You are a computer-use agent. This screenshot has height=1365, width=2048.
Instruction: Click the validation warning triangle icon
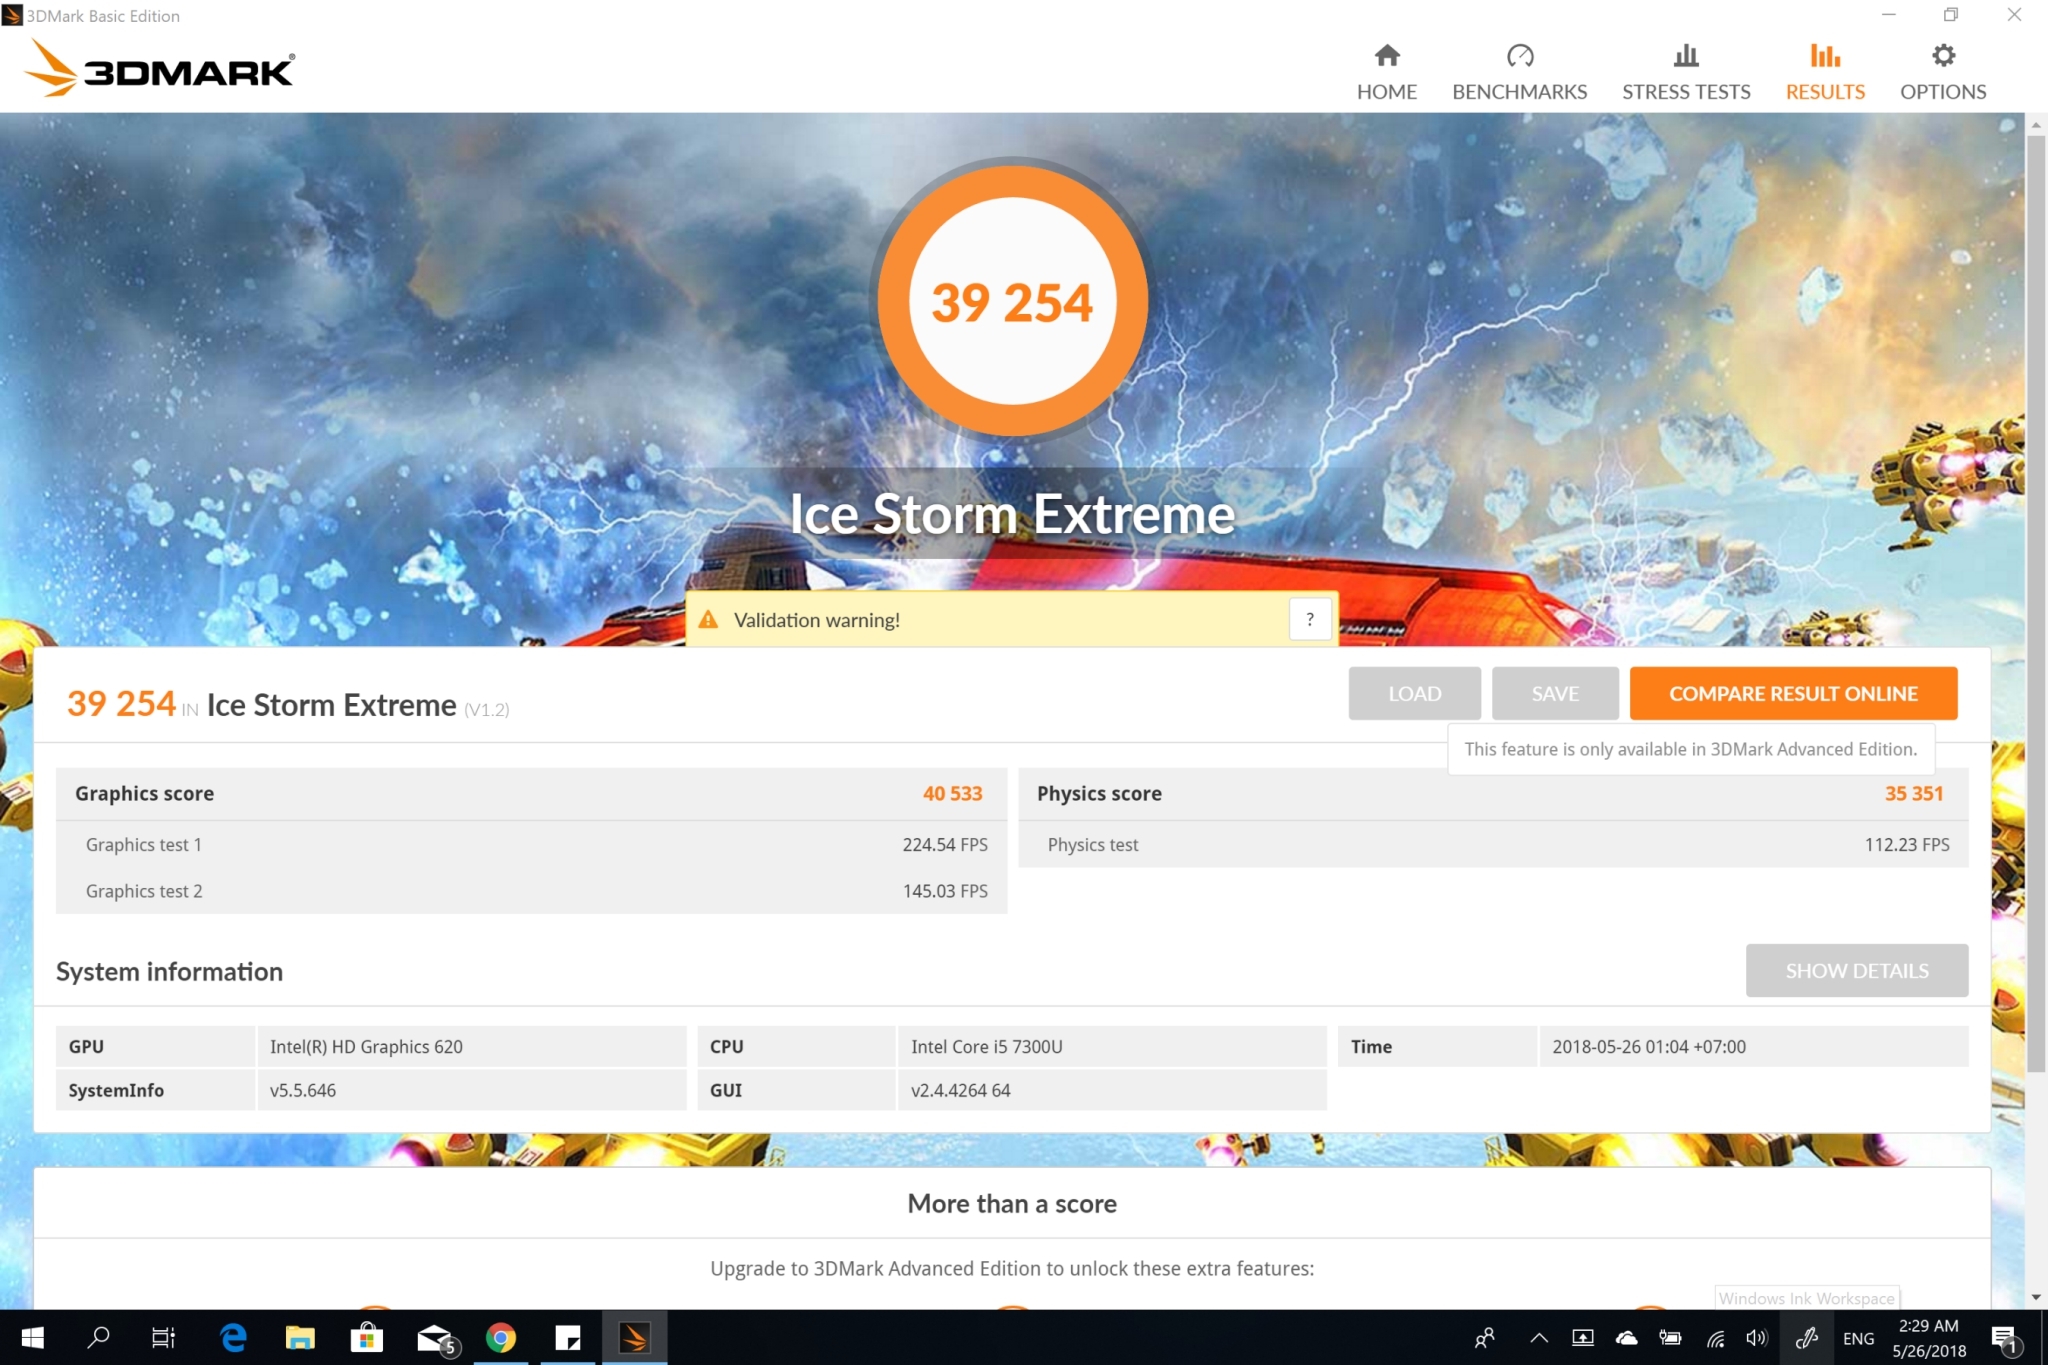[708, 620]
